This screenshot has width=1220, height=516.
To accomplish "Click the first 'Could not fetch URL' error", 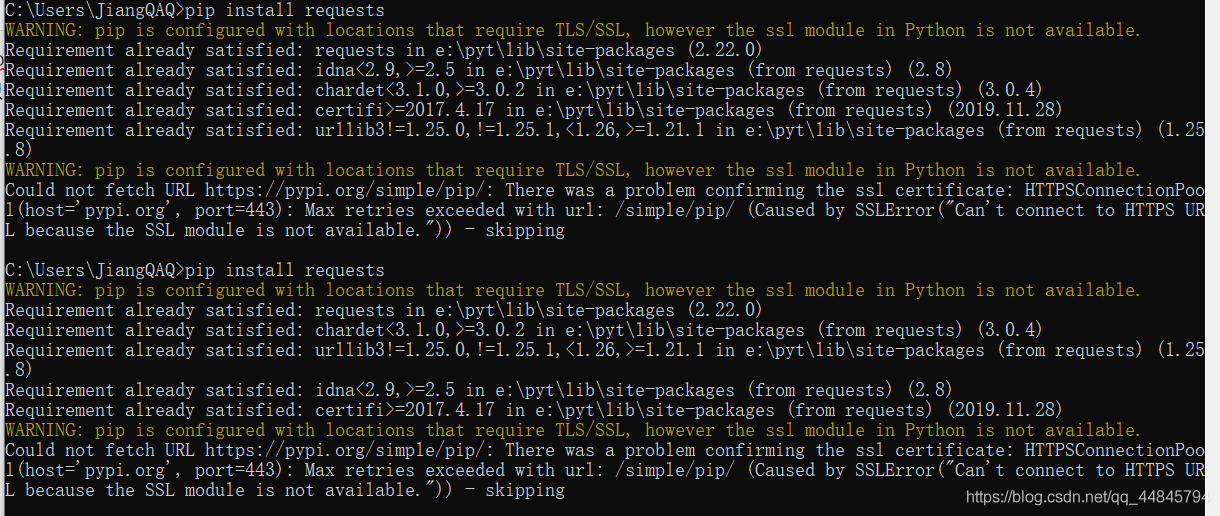I will point(102,190).
